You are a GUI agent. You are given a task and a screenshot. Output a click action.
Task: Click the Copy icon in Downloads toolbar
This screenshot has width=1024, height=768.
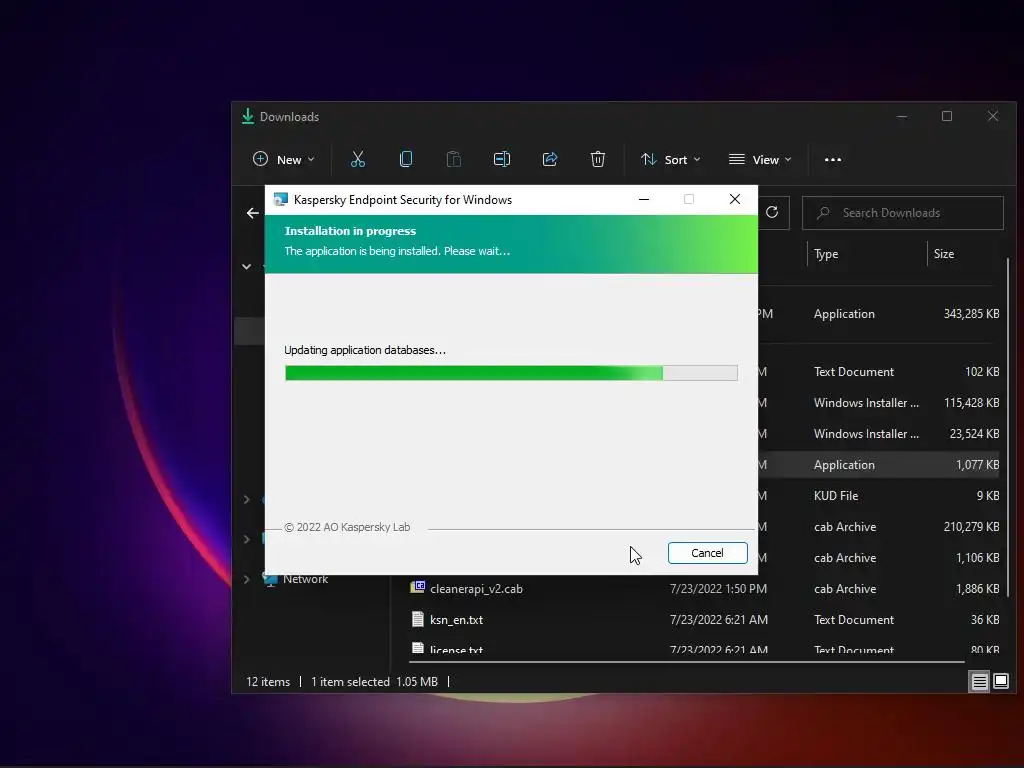click(406, 159)
